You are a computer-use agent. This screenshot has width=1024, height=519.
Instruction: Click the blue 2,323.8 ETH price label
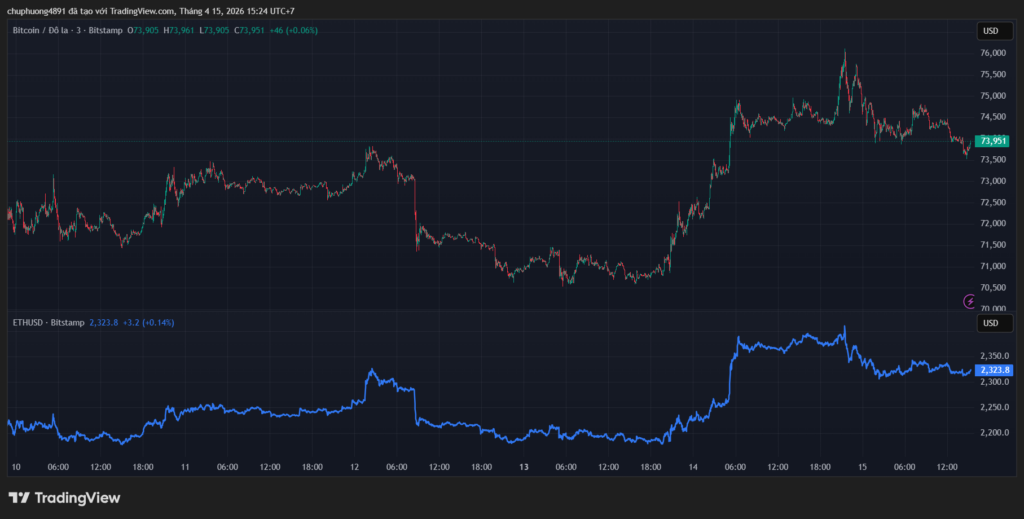pos(996,370)
